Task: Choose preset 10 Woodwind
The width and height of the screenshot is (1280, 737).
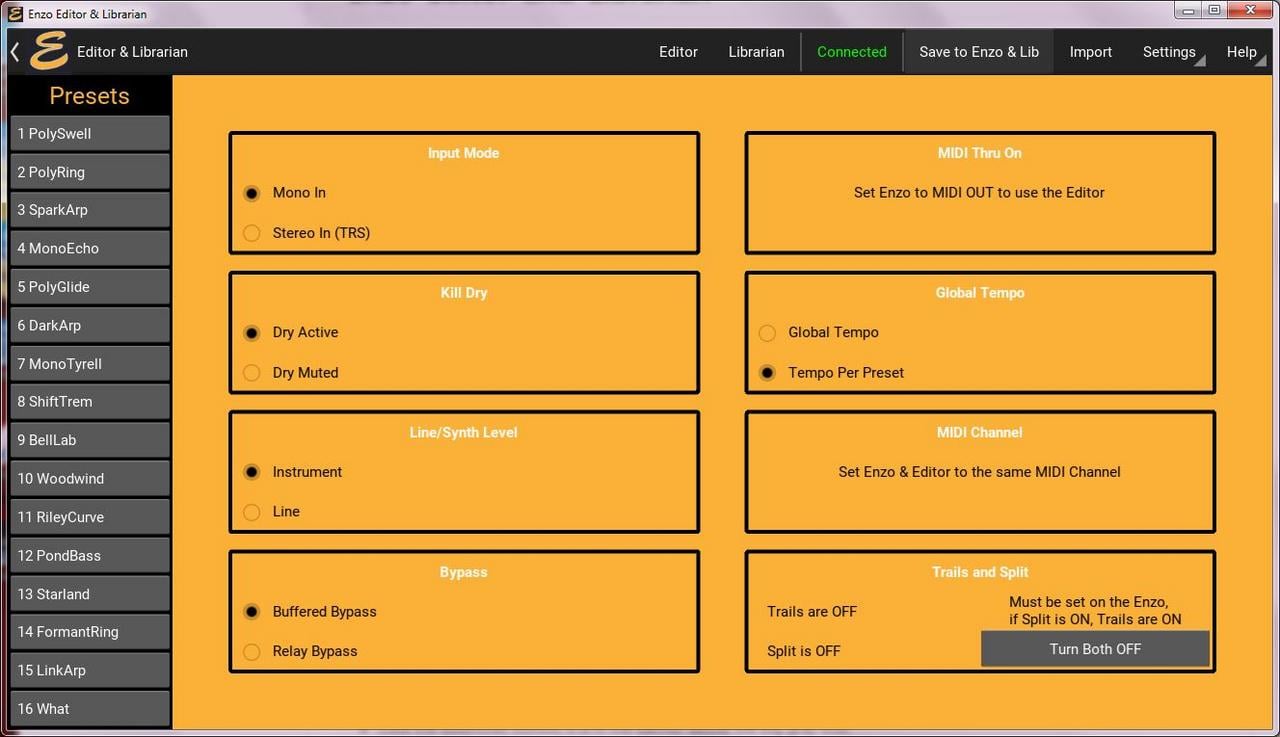Action: point(90,479)
